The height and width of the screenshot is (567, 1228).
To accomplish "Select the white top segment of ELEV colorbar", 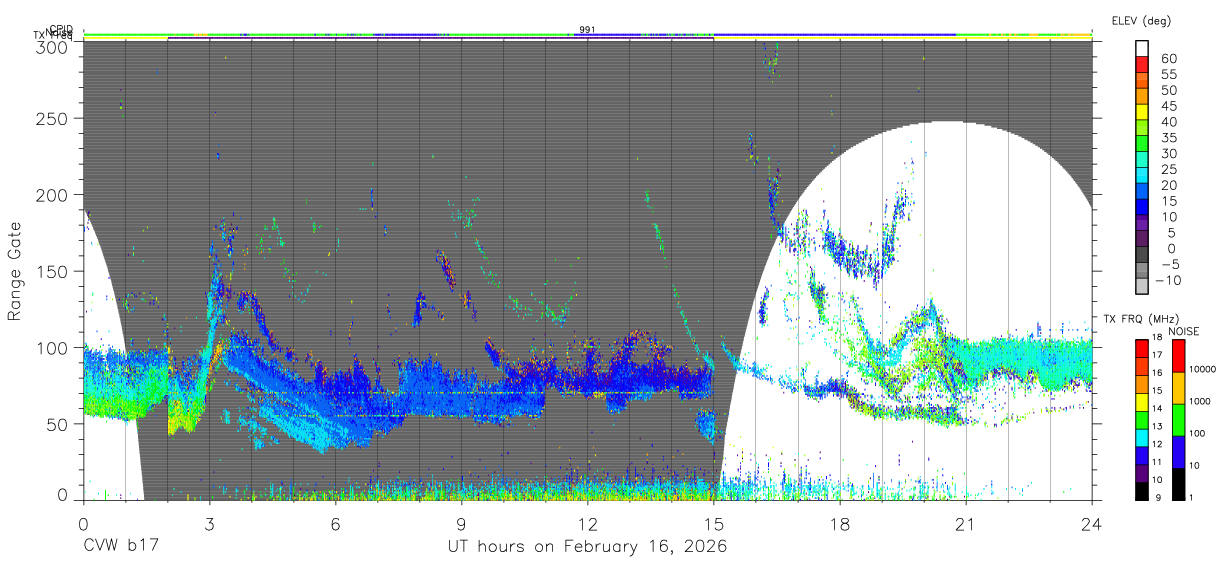I will pos(1142,49).
